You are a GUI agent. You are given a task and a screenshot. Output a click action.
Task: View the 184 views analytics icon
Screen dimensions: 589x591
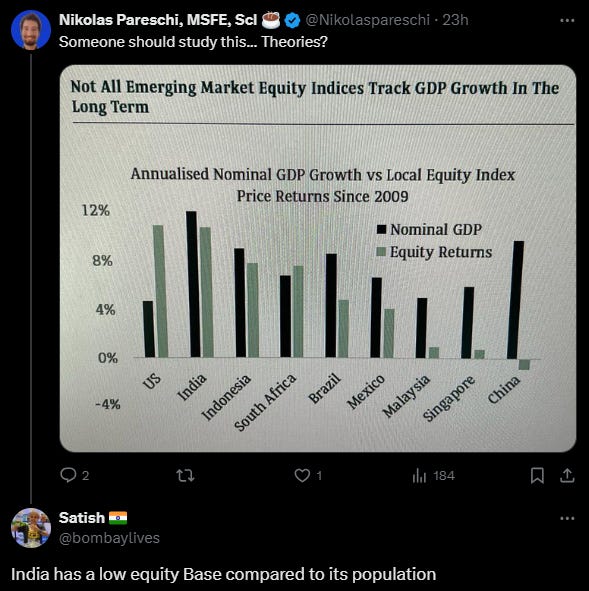(433, 476)
